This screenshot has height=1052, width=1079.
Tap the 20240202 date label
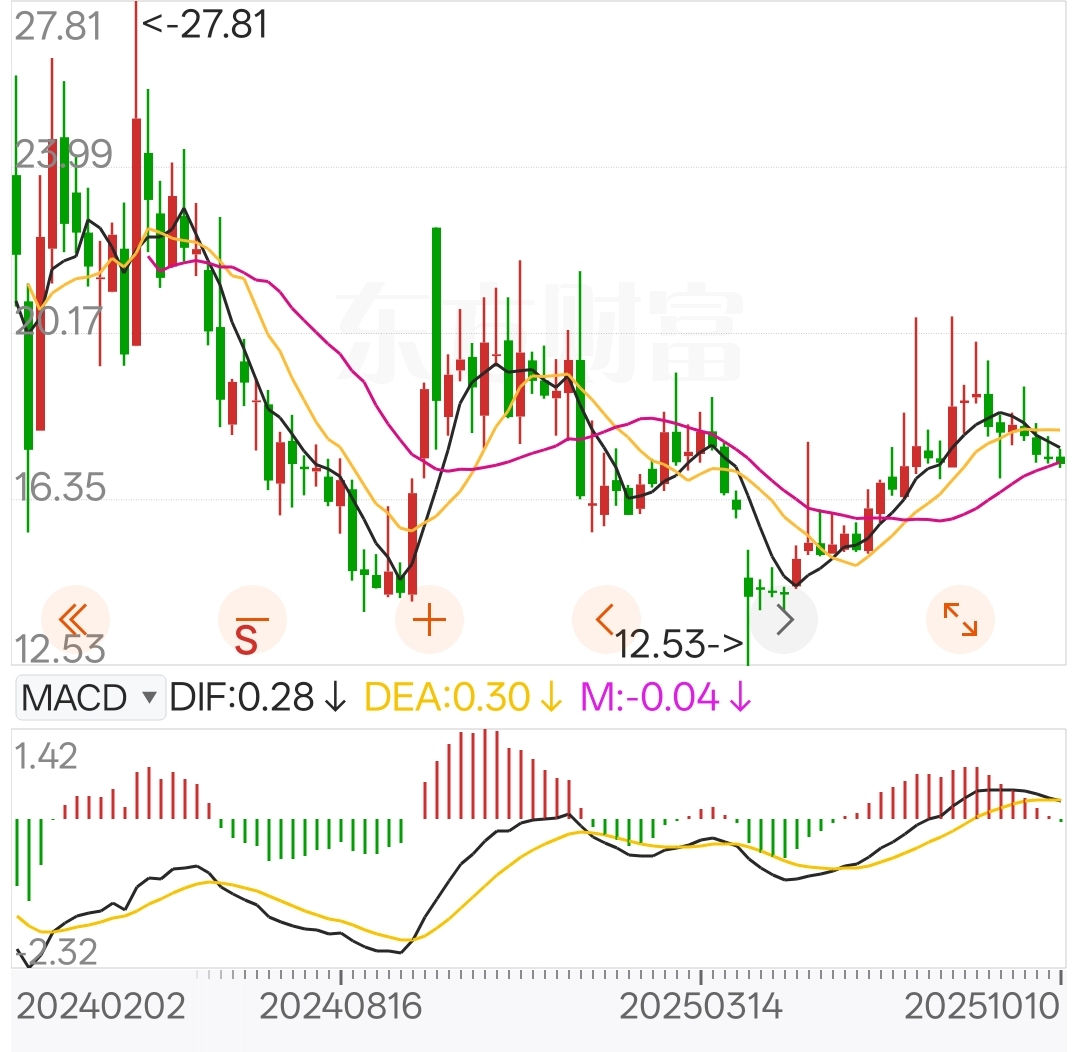coord(100,1007)
